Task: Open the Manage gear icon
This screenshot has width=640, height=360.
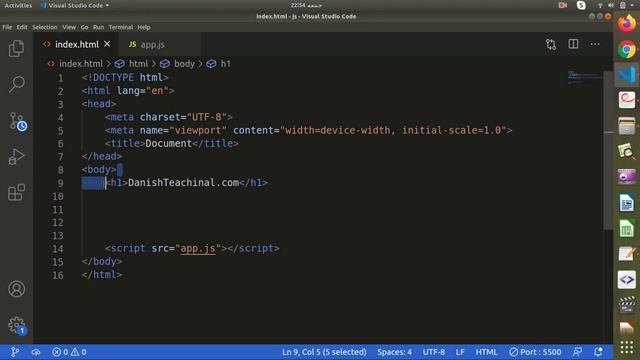Action: (17, 326)
